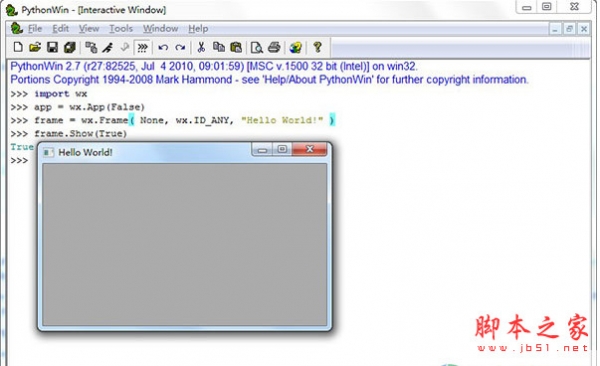Click the empty >>> prompt line
600x366 pixels.
(x=19, y=160)
